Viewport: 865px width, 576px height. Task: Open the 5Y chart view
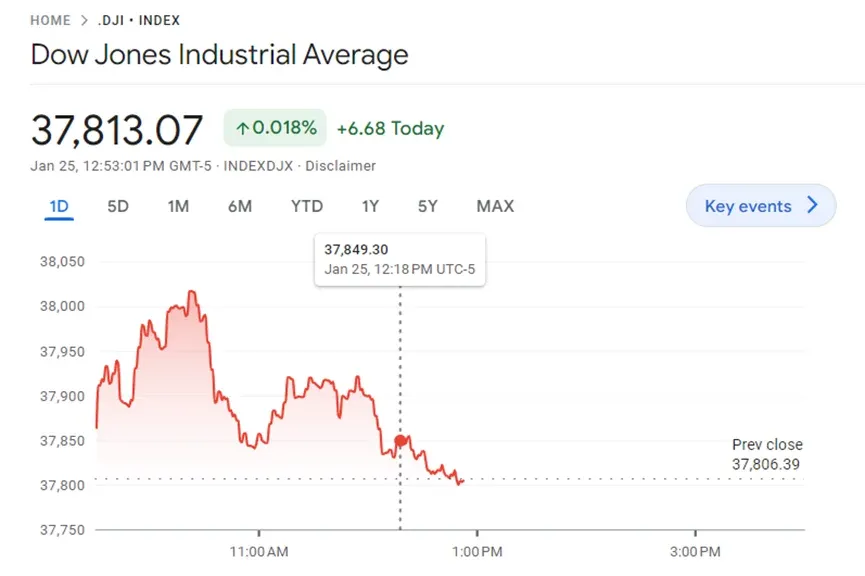[x=428, y=206]
